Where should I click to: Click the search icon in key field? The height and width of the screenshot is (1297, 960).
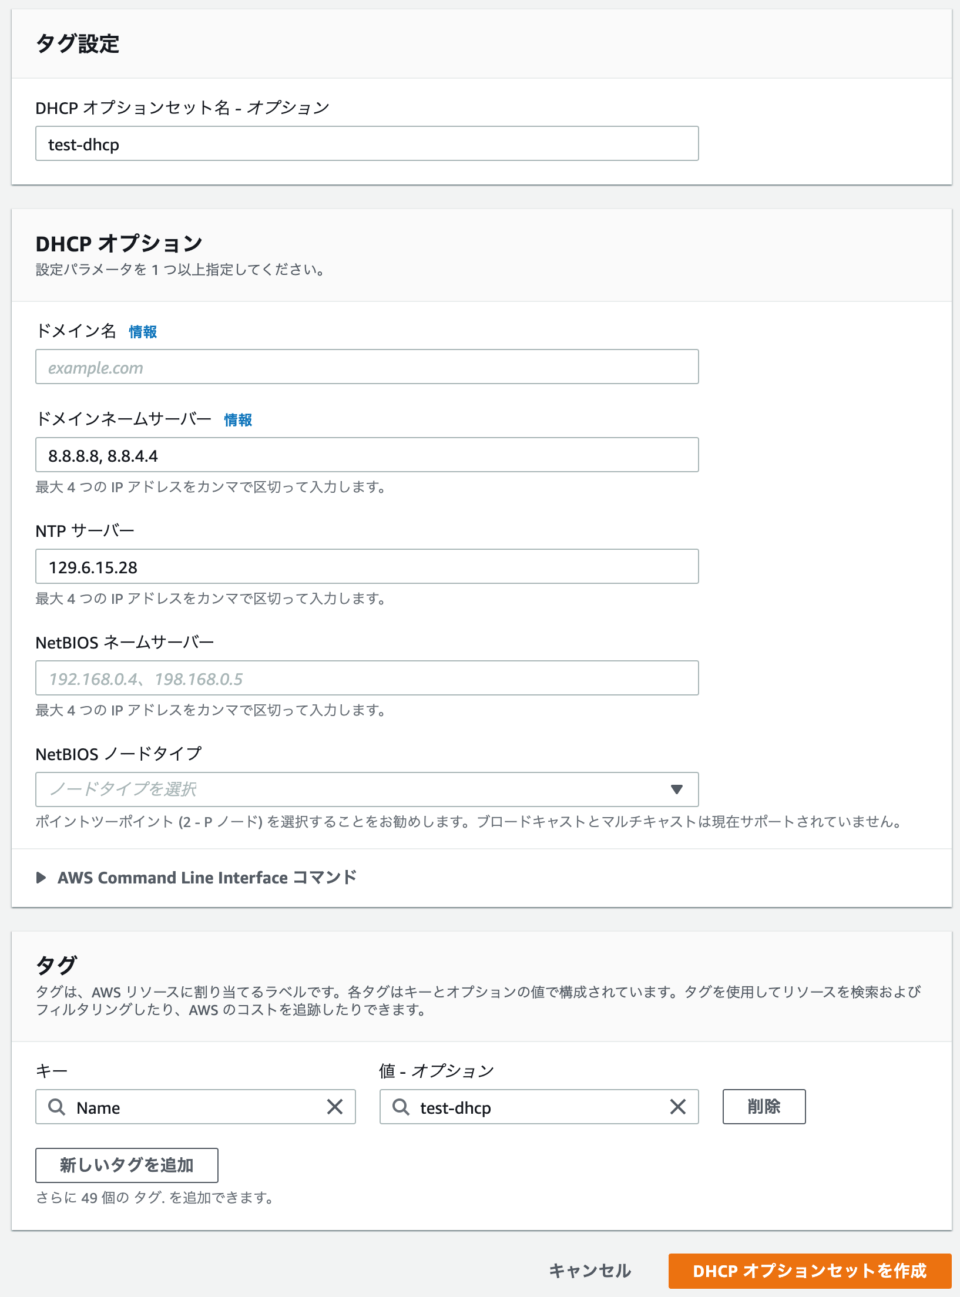click(x=57, y=1107)
